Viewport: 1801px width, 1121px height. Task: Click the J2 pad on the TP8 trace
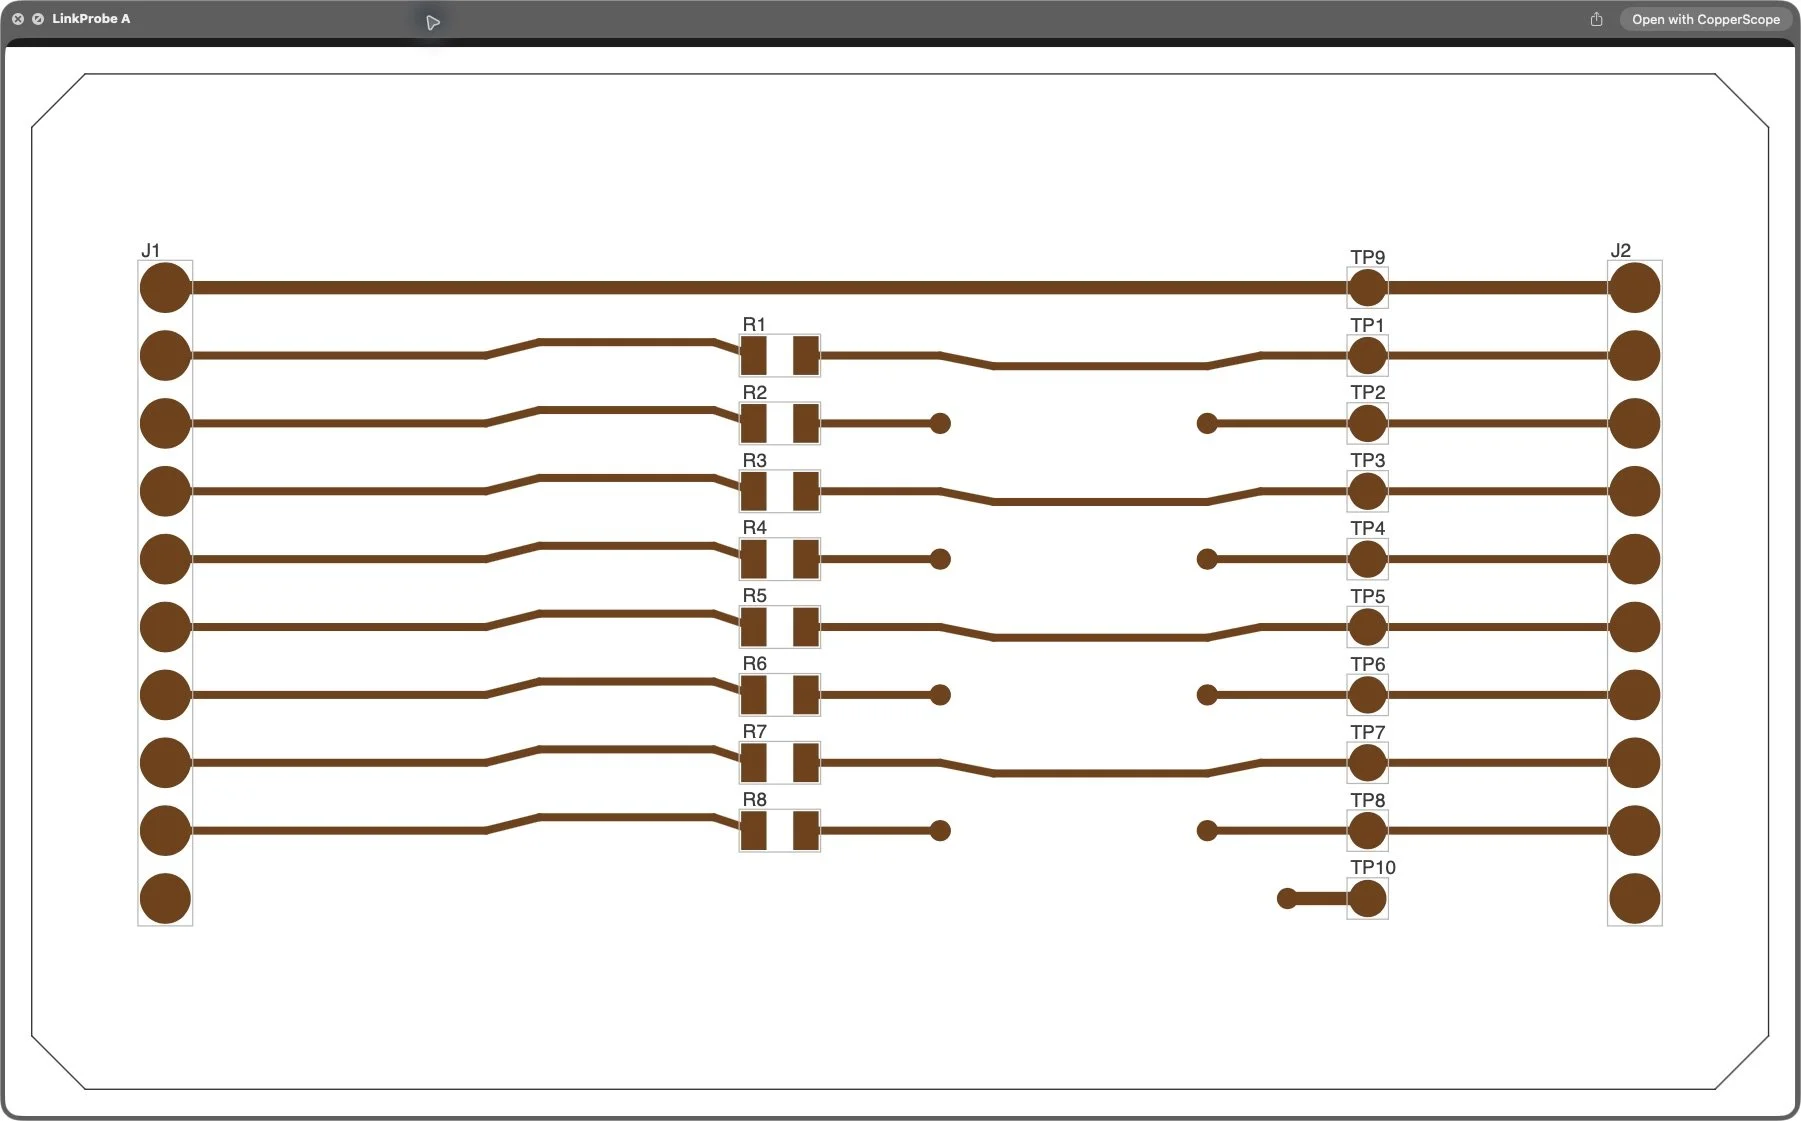click(1635, 831)
